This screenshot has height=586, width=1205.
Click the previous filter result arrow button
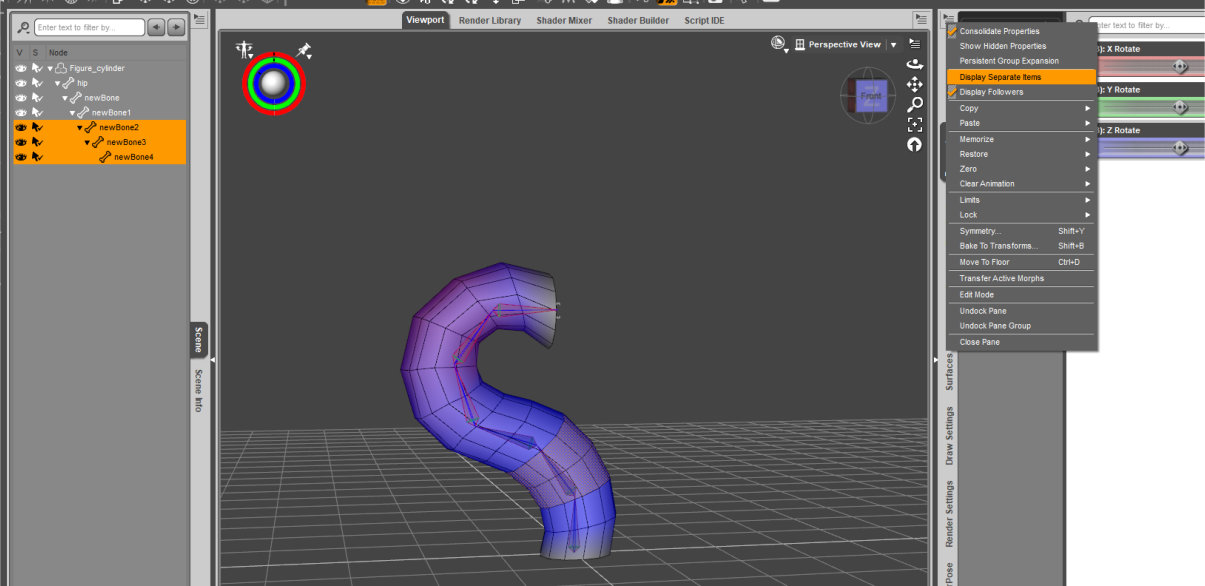pyautogui.click(x=158, y=28)
